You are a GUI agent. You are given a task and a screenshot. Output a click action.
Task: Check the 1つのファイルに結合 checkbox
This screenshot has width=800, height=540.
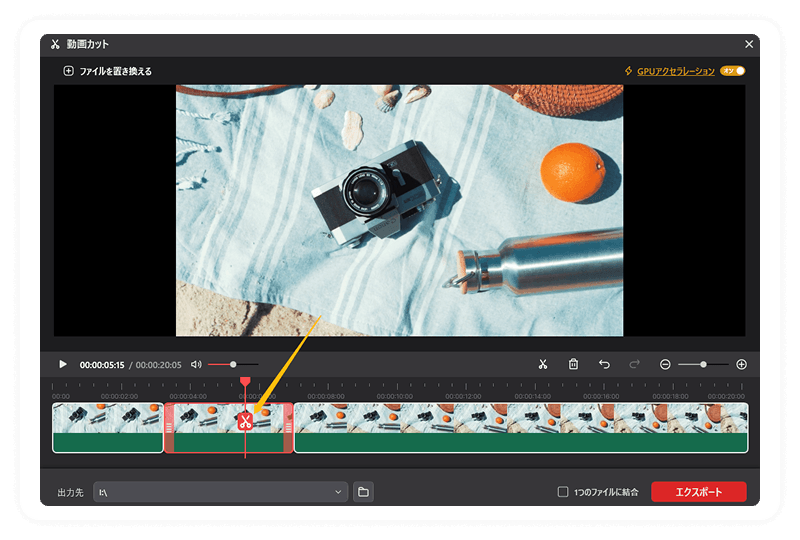tap(563, 492)
